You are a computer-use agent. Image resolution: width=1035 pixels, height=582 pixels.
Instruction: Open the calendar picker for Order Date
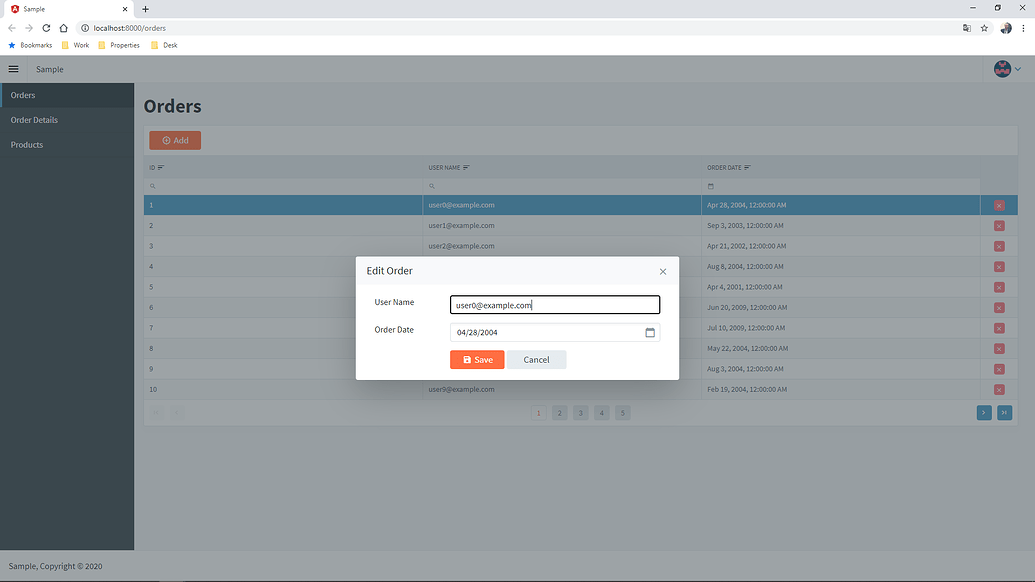(650, 333)
